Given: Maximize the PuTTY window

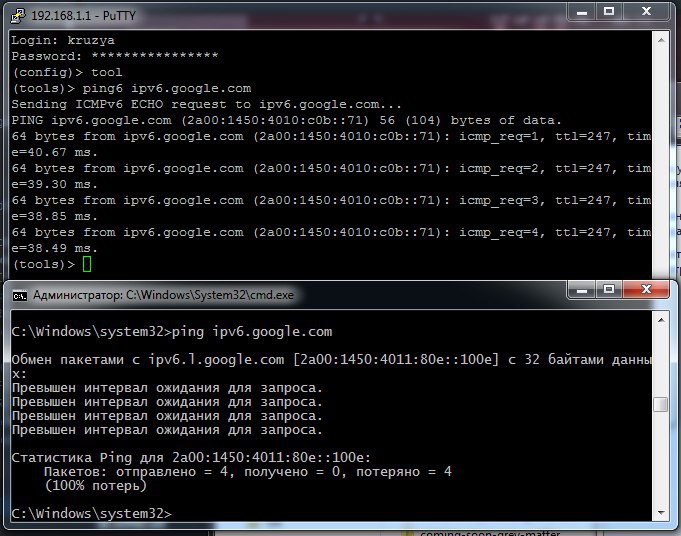Looking at the screenshot, I should [609, 11].
